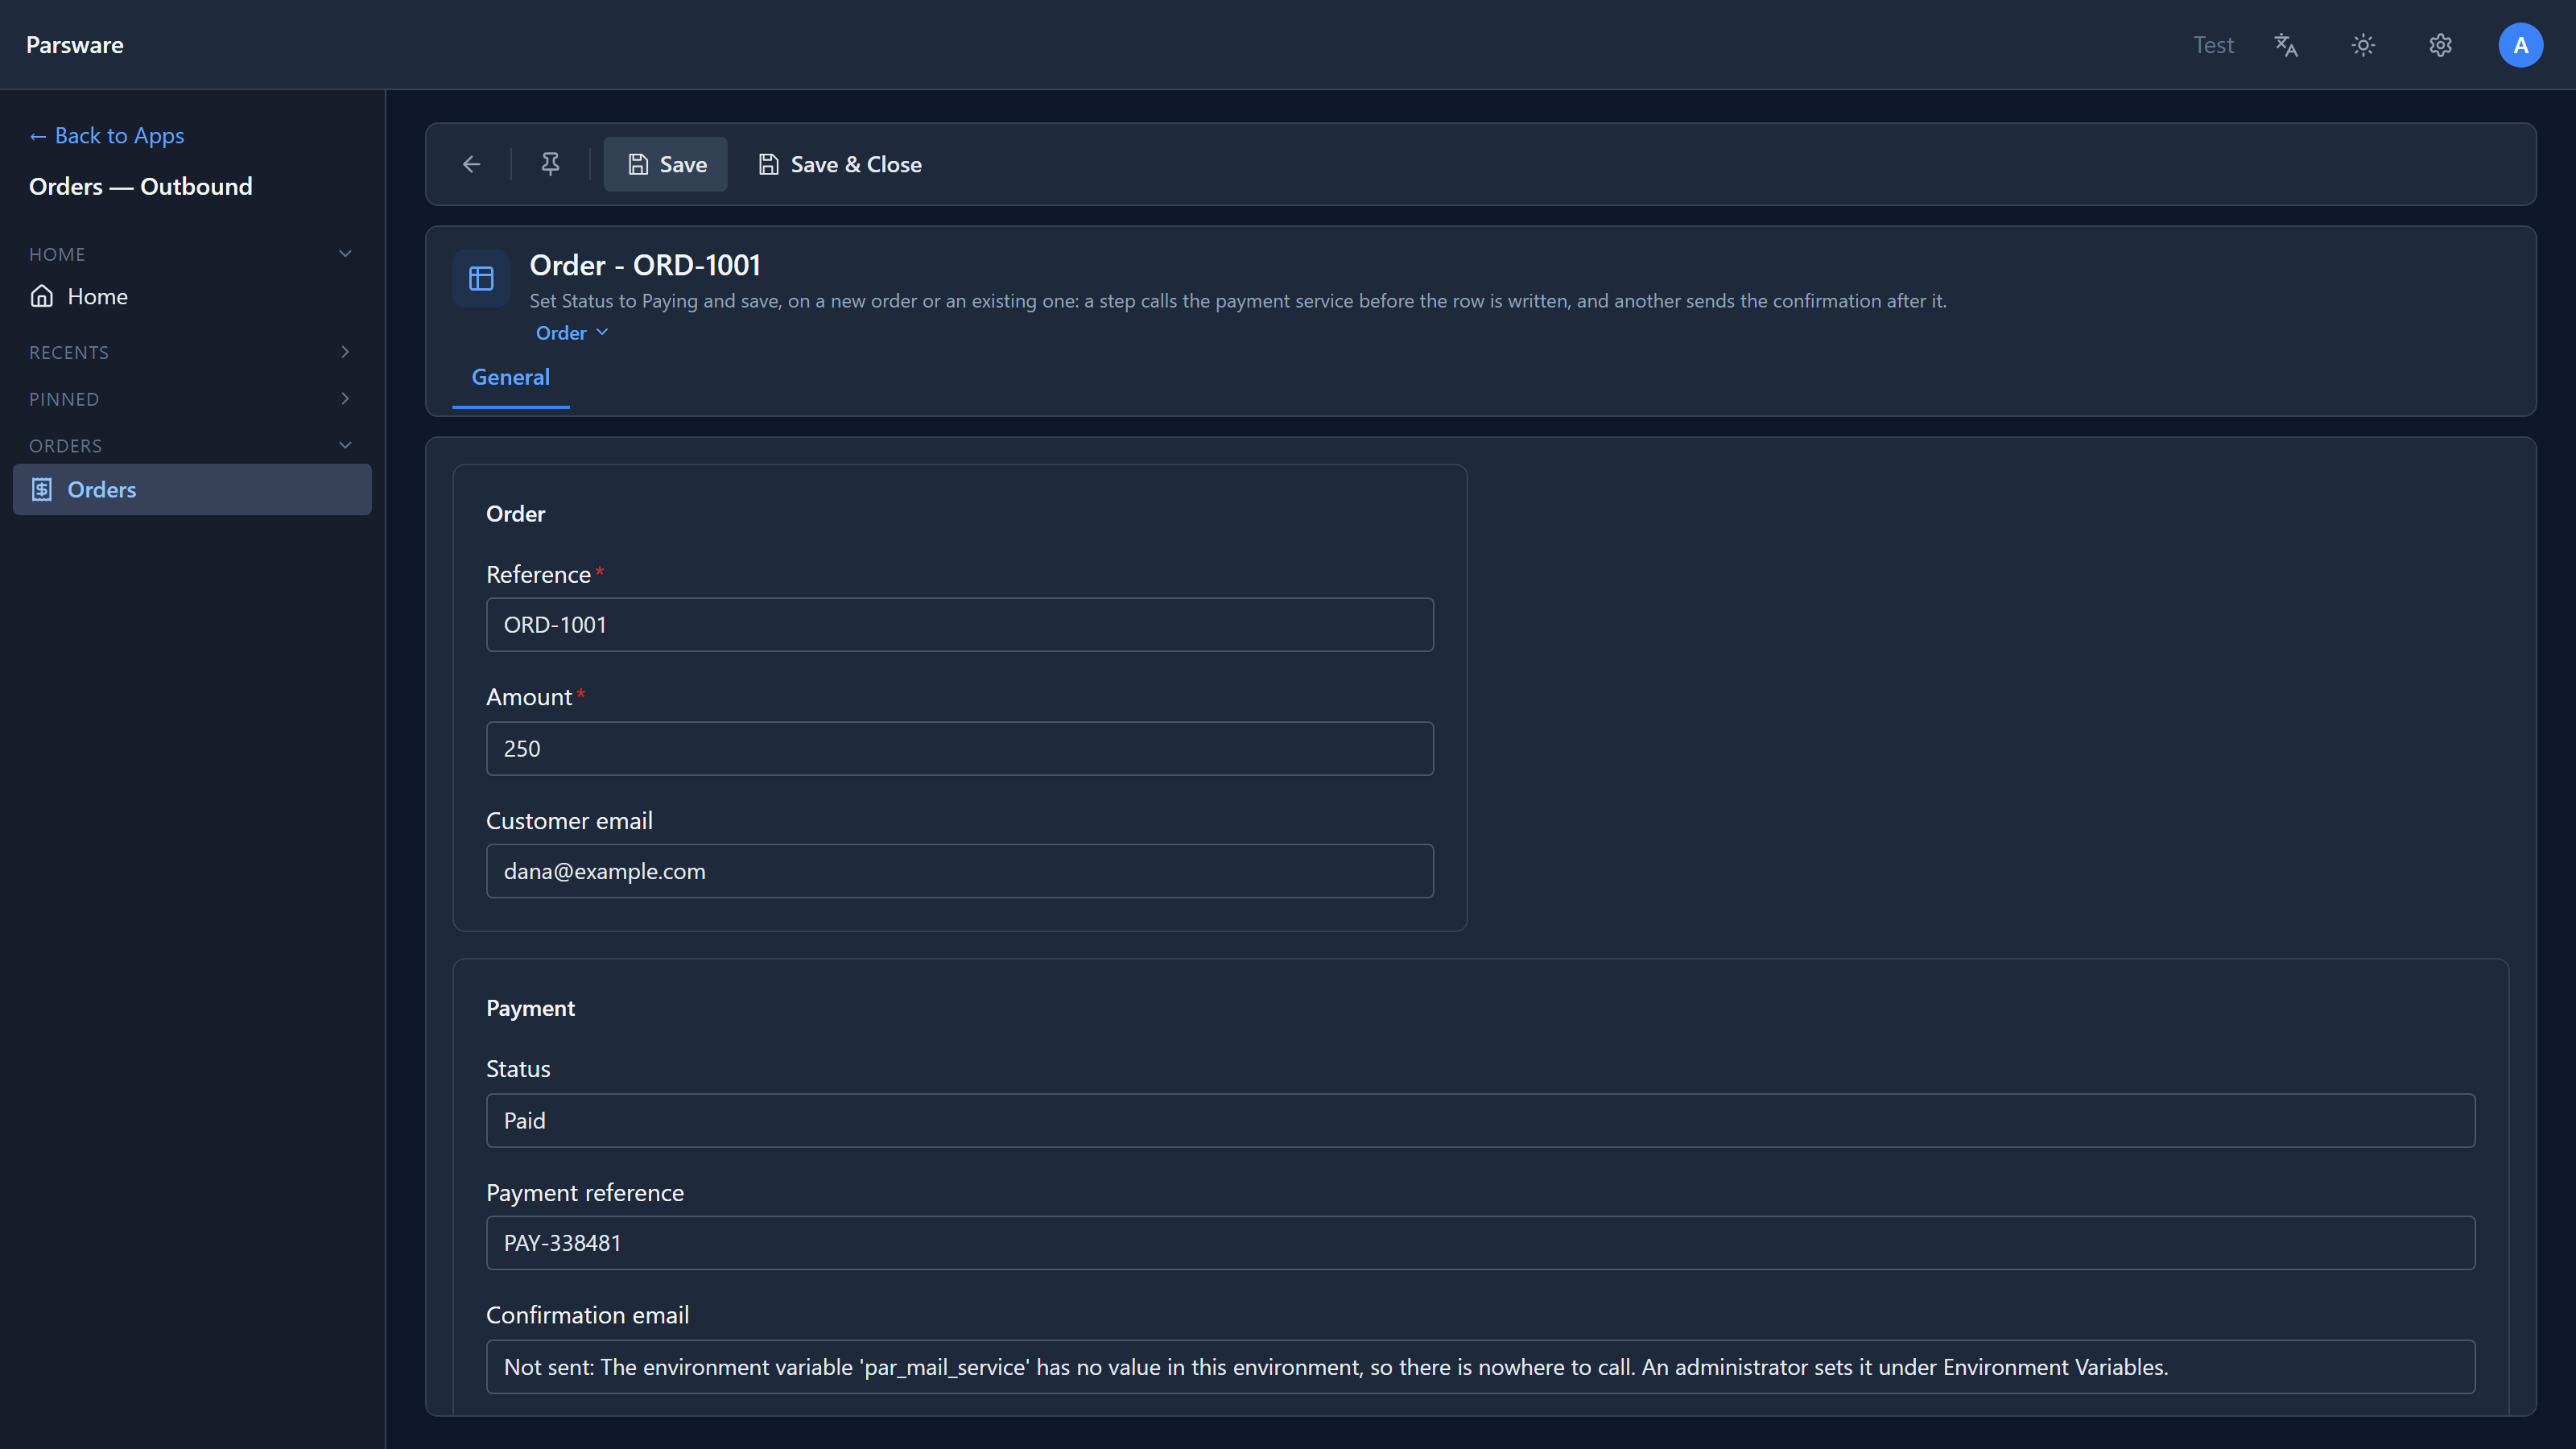Click the Orders — Outbound app title
2576x1449 pixels.
pyautogui.click(x=141, y=186)
